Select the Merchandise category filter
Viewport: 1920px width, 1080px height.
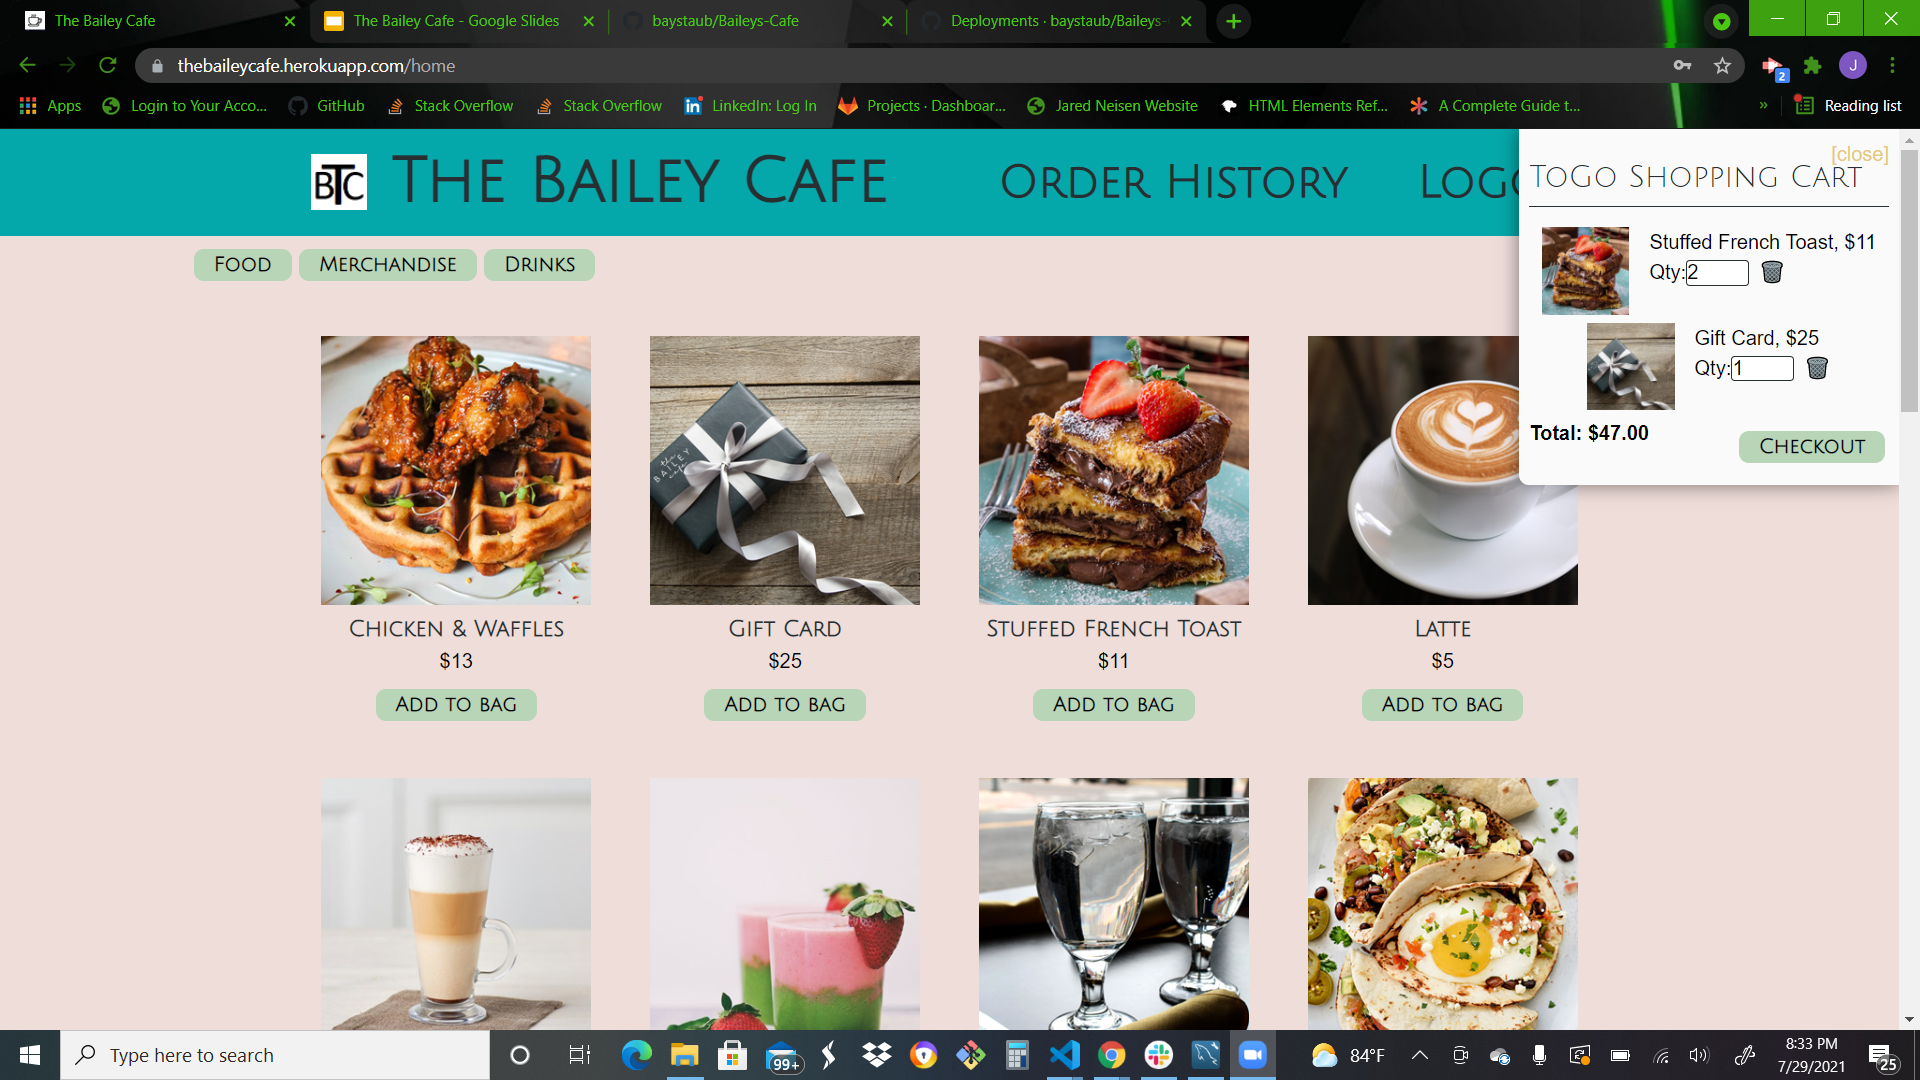pyautogui.click(x=388, y=265)
